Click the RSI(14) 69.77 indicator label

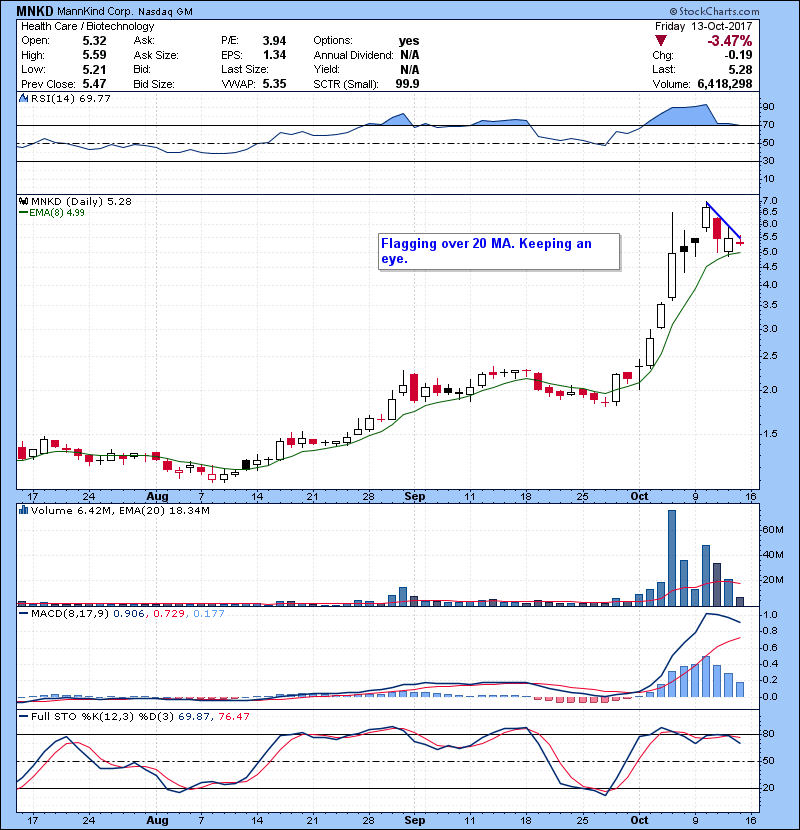click(x=71, y=98)
